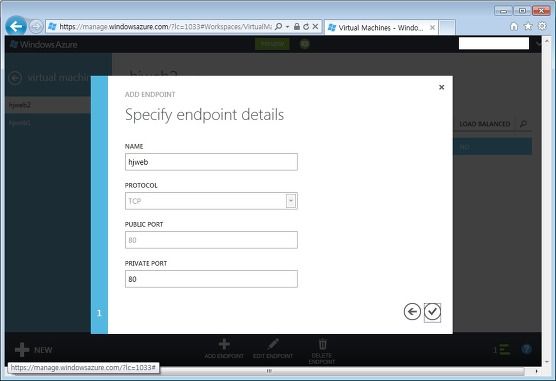This screenshot has width=556, height=381.
Task: Click the account box in Azure header
Action: 494,44
